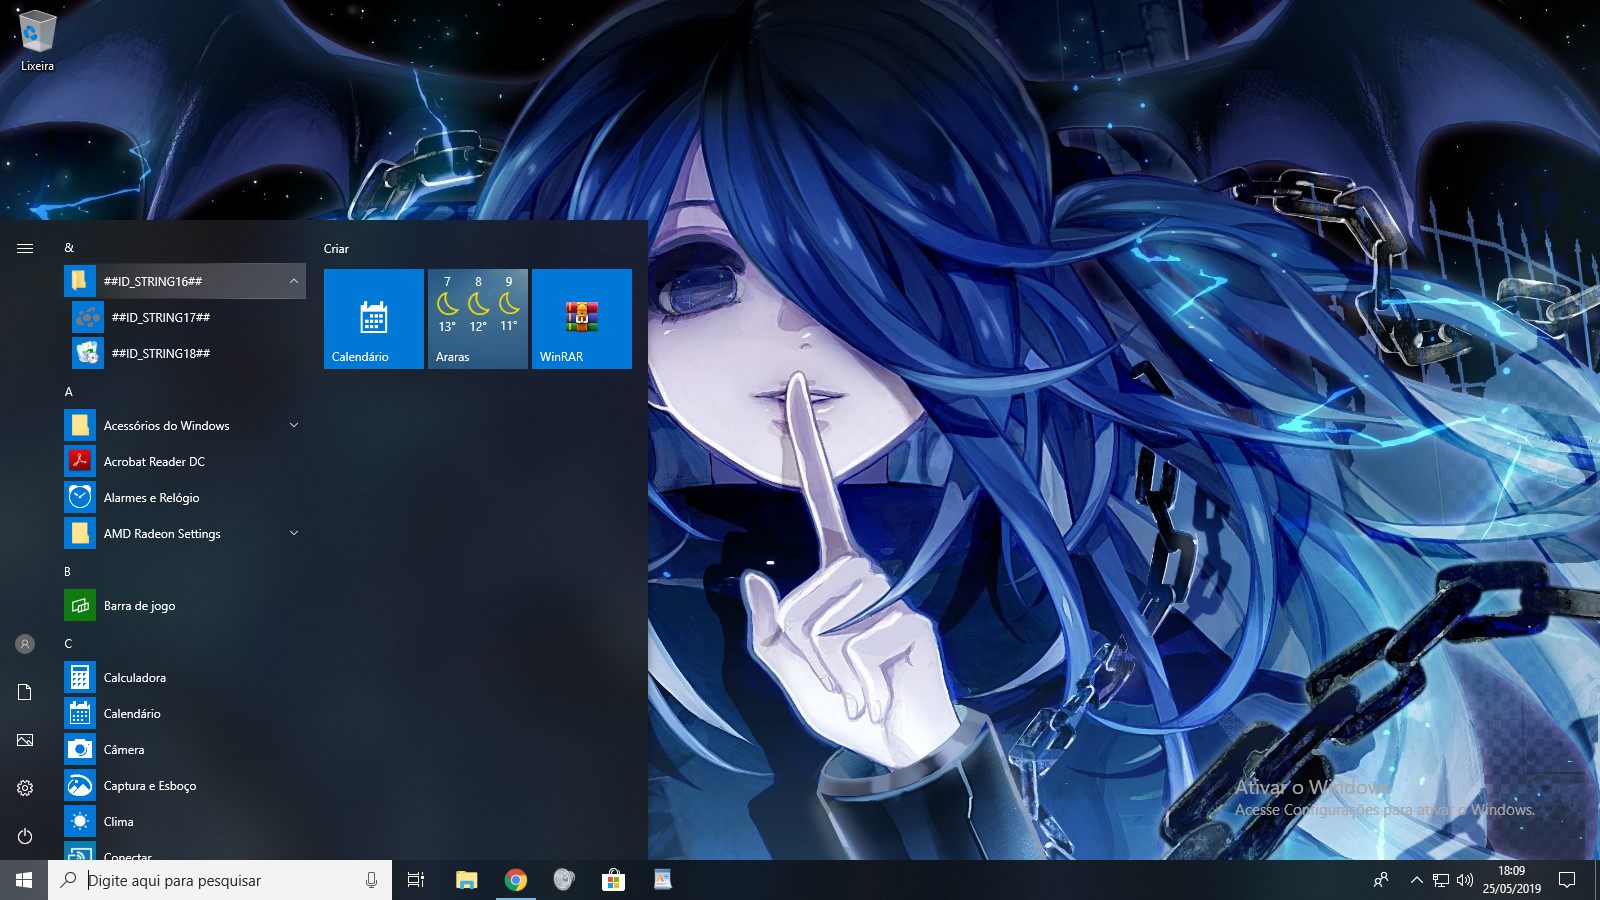The width and height of the screenshot is (1600, 900).
Task: Open File Explorer from the taskbar
Action: [x=467, y=880]
